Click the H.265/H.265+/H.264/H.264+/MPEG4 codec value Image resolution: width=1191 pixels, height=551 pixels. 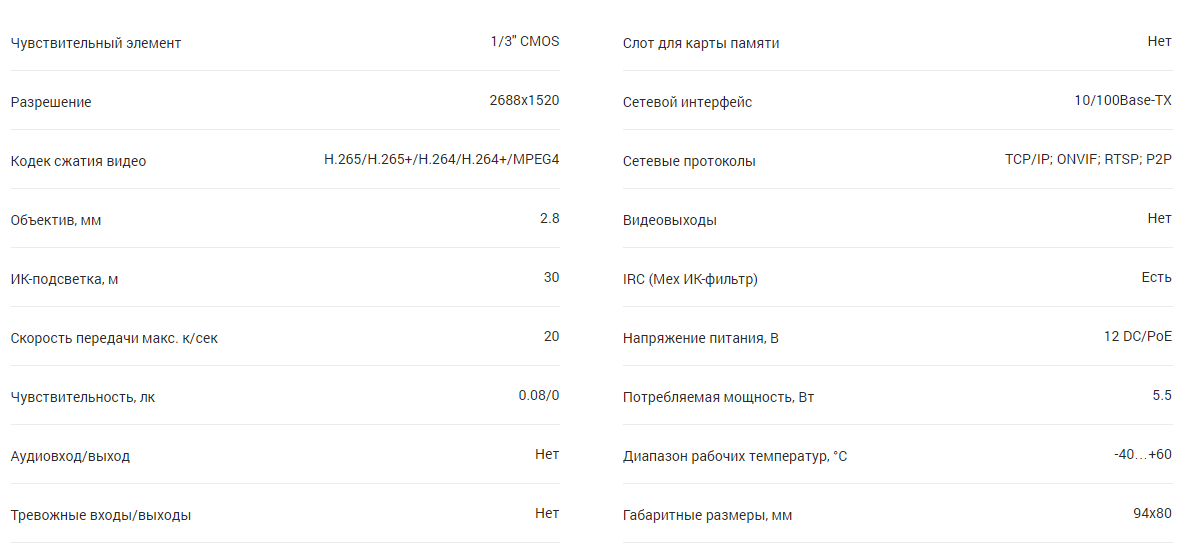(x=441, y=160)
